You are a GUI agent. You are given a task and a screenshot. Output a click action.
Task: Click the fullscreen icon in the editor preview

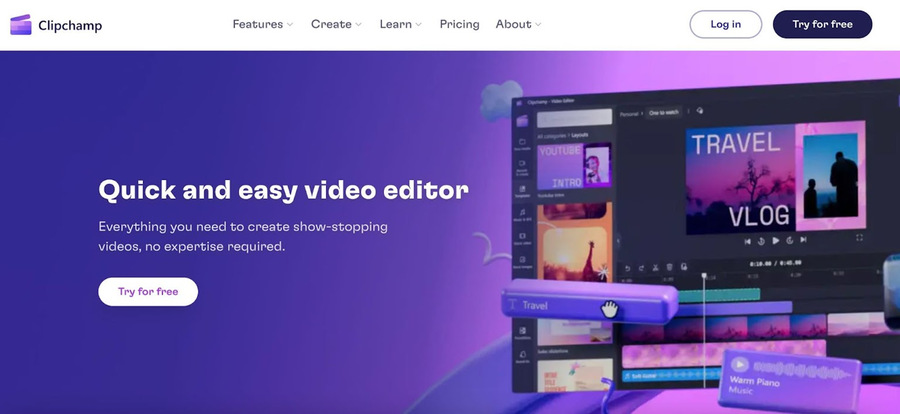click(x=859, y=238)
